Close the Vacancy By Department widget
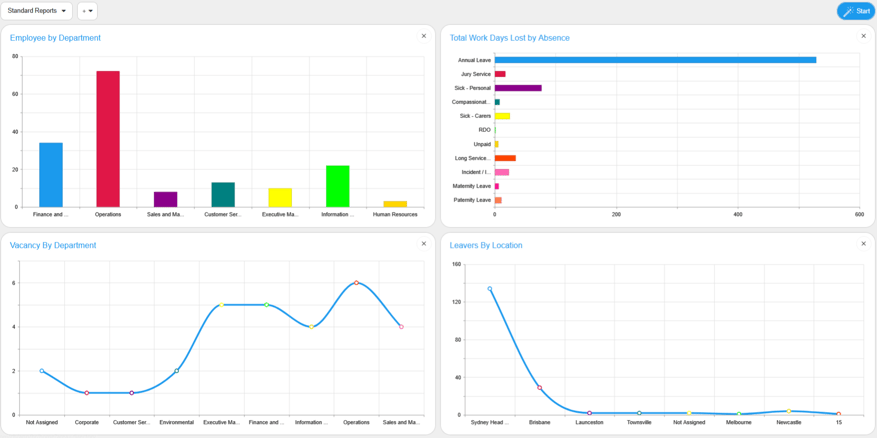Image resolution: width=877 pixels, height=438 pixels. (424, 244)
